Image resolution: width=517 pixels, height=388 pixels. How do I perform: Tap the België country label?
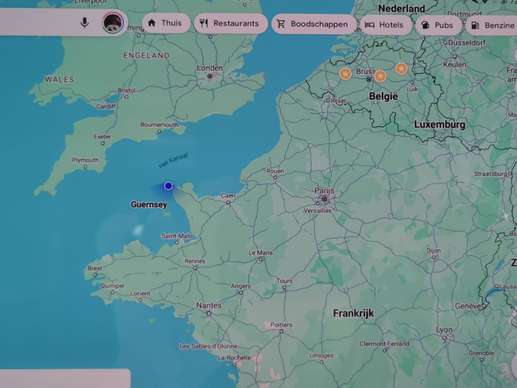tap(383, 96)
